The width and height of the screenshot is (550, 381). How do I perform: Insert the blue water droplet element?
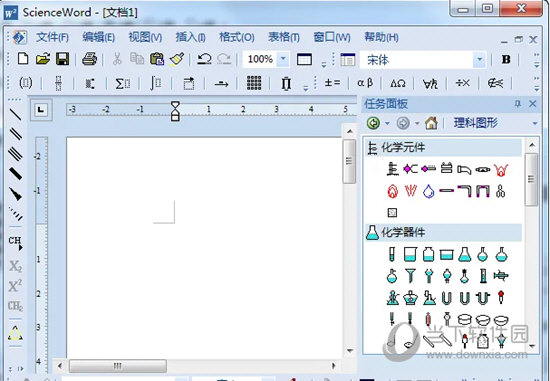pos(428,191)
